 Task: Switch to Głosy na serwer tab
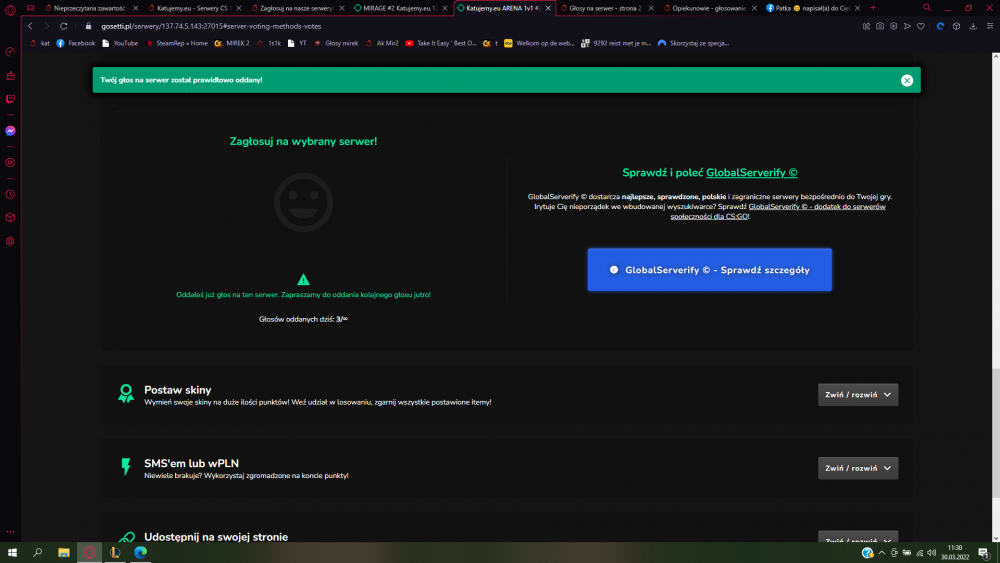[605, 8]
